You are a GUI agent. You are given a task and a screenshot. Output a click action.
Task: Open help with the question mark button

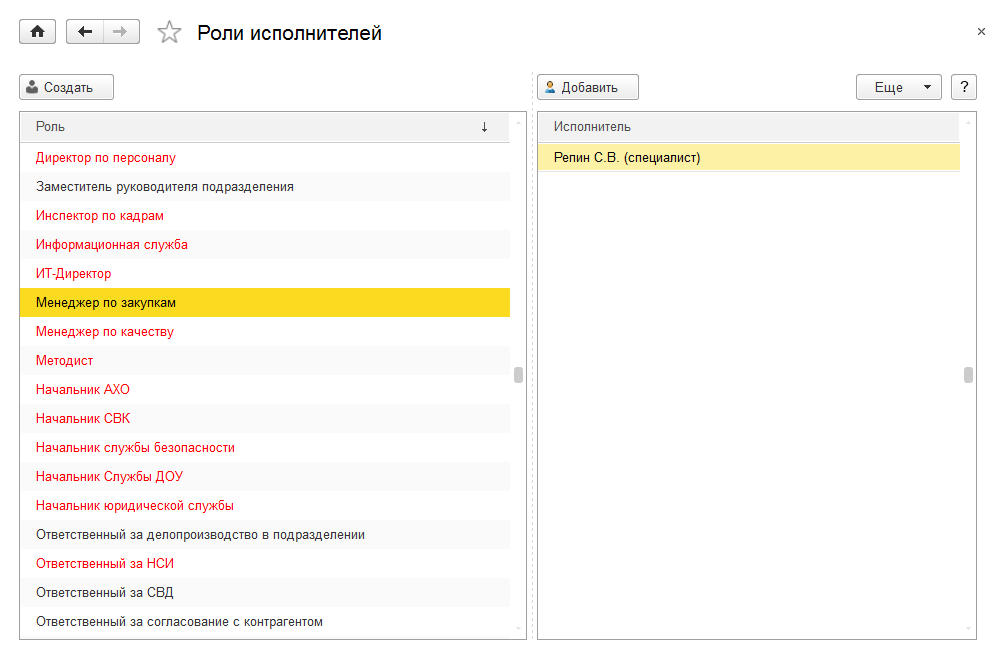pos(964,87)
